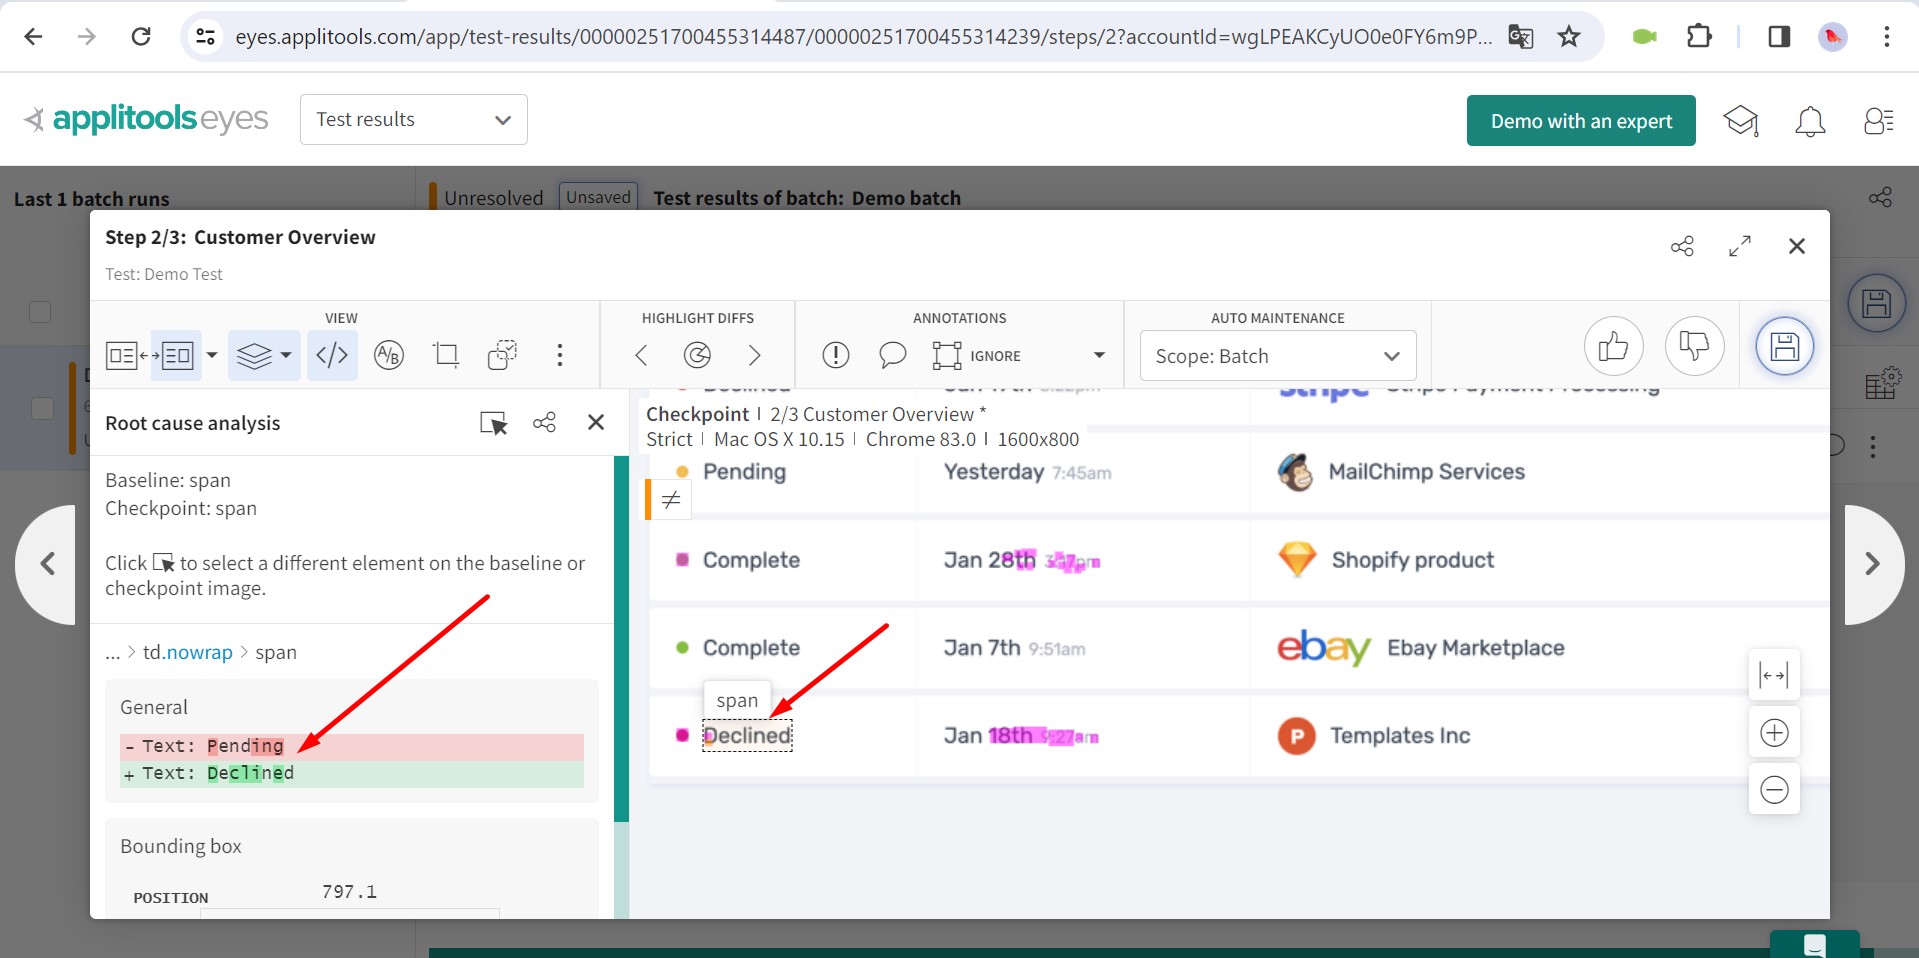Zoom in on the checkpoint image
The image size is (1919, 958).
pyautogui.click(x=1774, y=733)
